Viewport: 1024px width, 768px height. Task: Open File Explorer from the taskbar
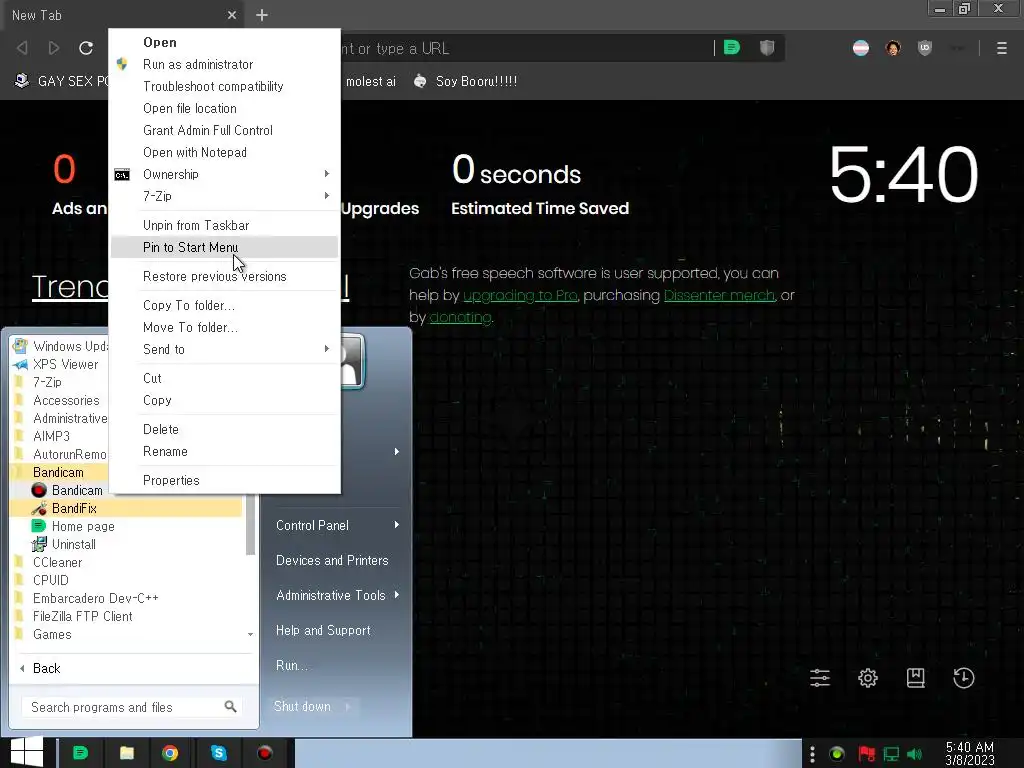point(127,753)
